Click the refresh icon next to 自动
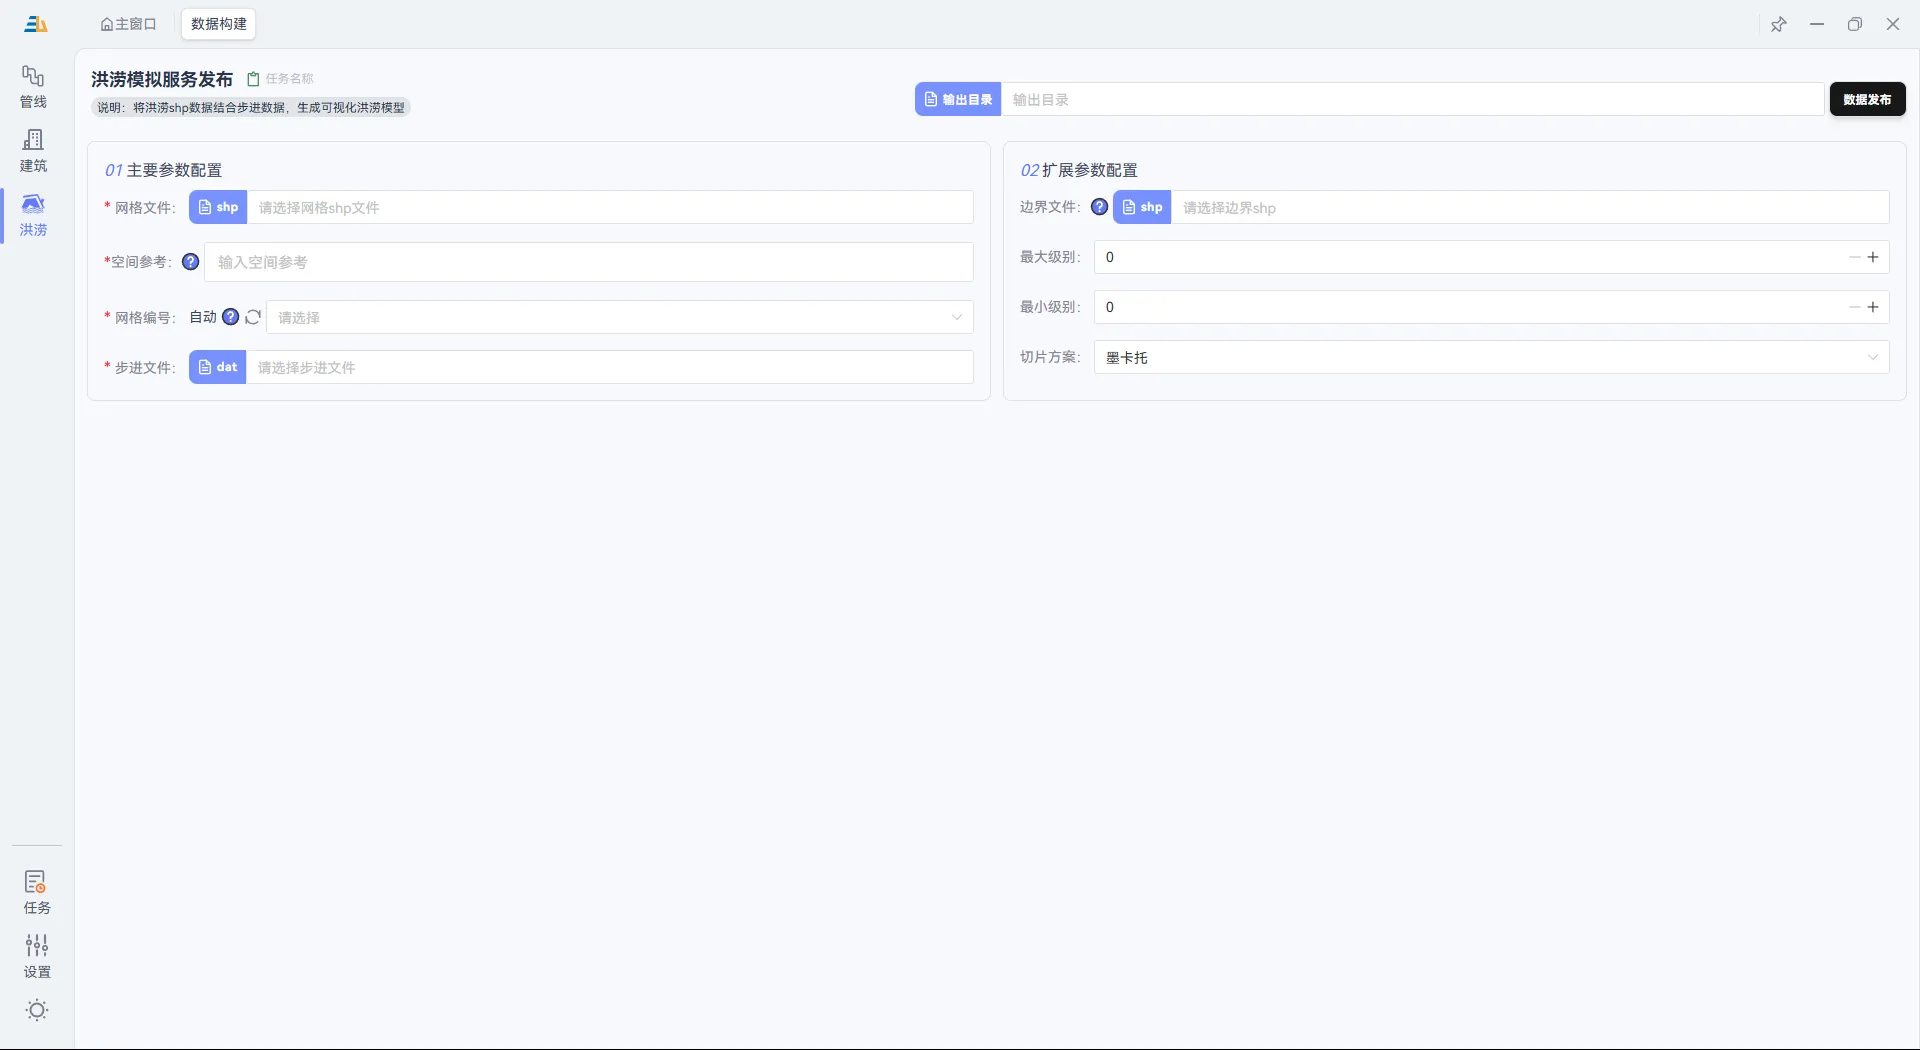Screen dimensions: 1920x1050 [x=253, y=317]
